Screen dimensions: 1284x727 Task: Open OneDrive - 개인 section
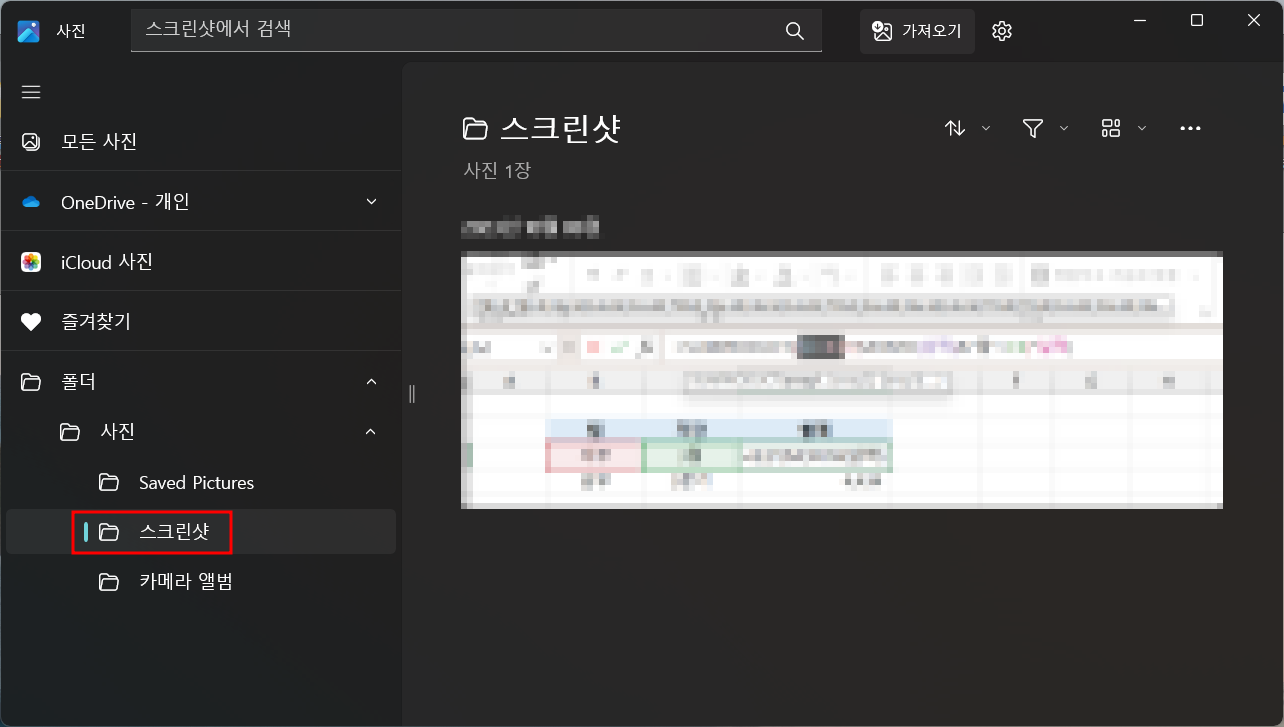(x=200, y=202)
